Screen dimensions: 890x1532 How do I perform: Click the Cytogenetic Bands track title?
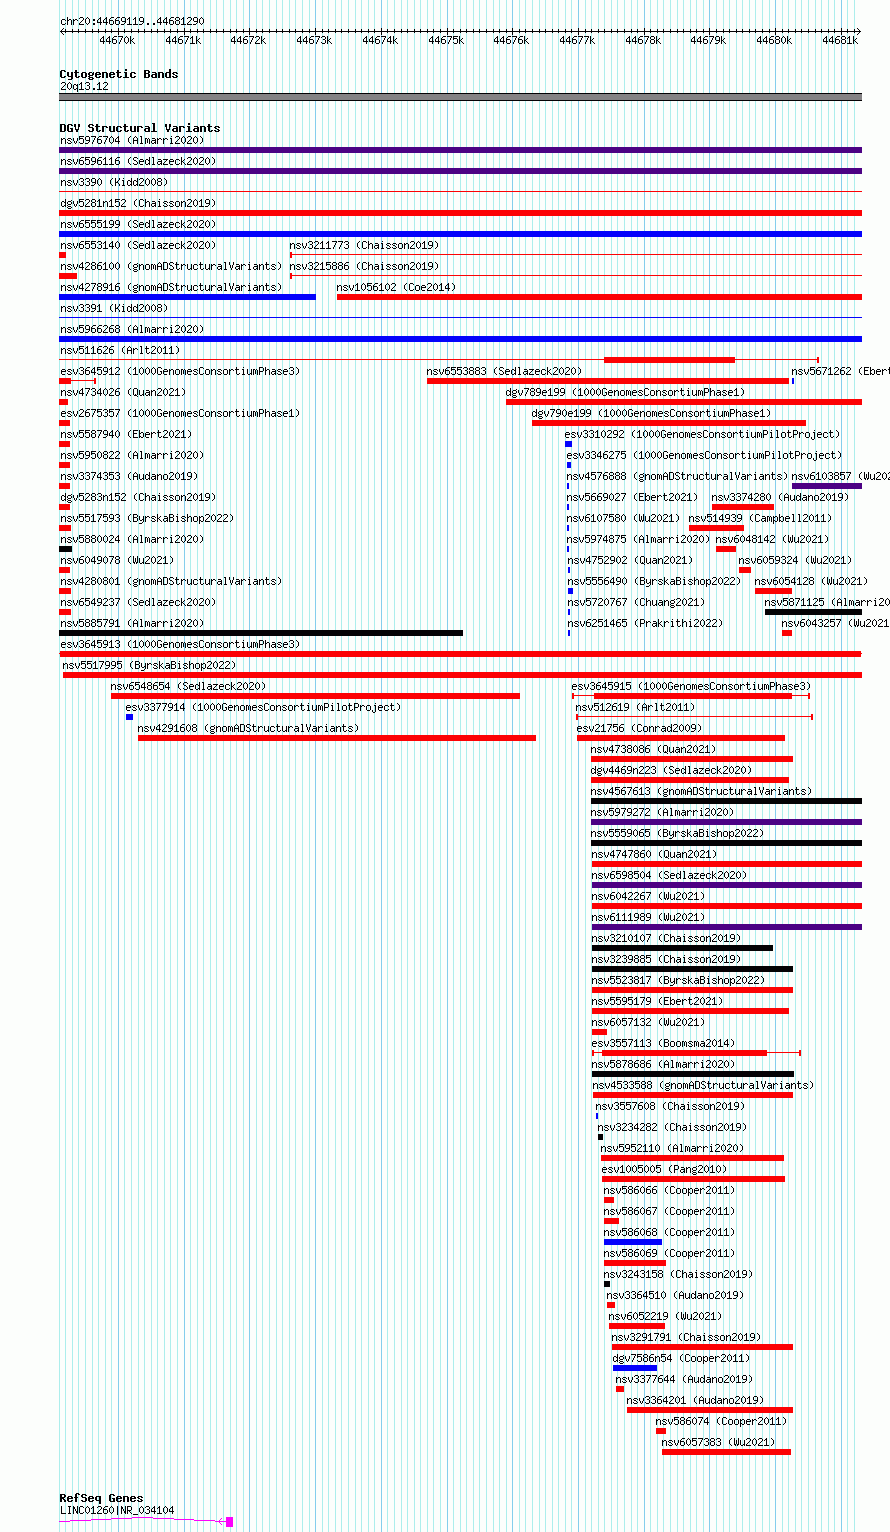pos(119,74)
